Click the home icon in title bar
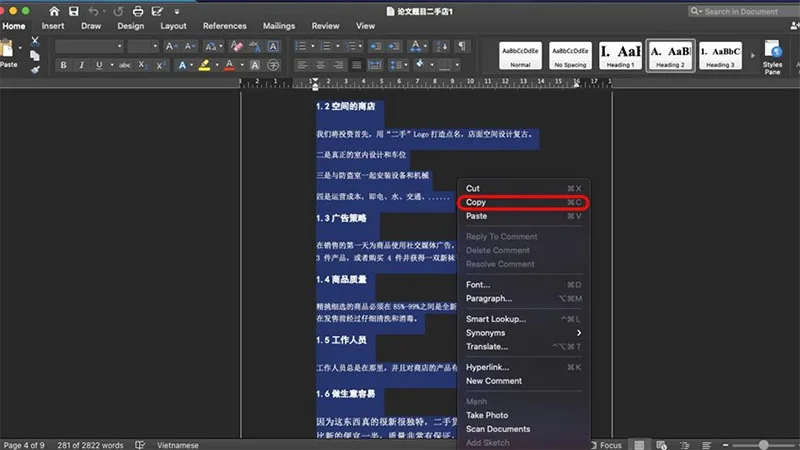The width and height of the screenshot is (800, 450). click(x=54, y=11)
